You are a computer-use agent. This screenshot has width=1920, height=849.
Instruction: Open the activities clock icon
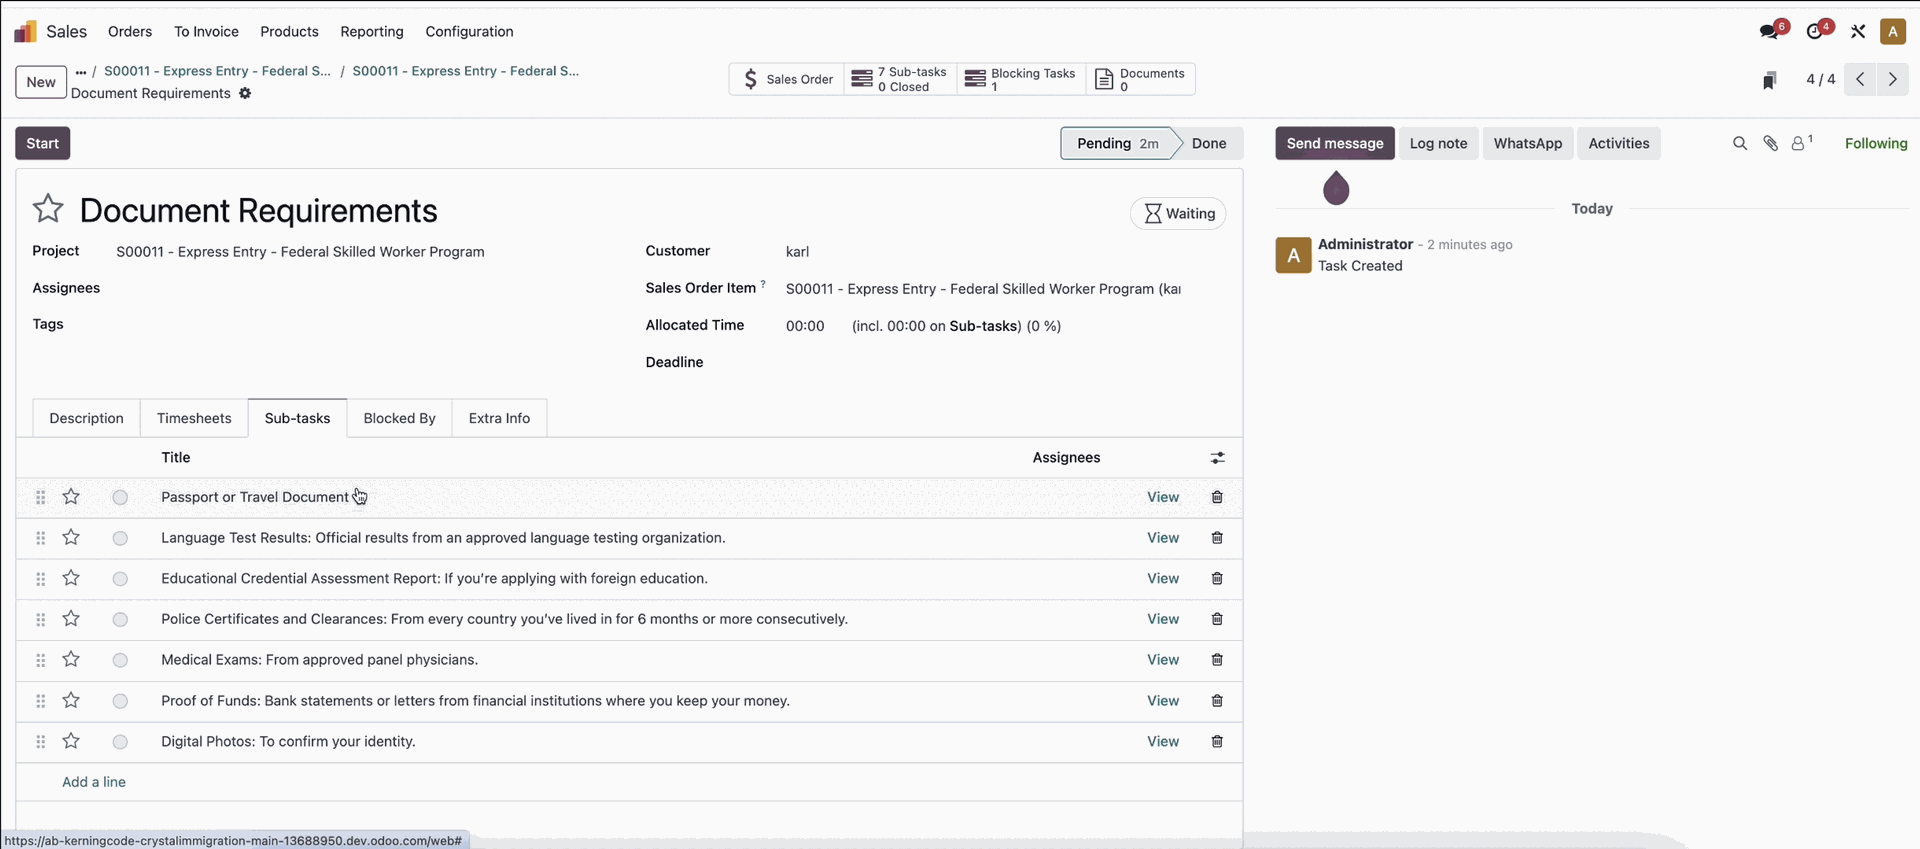pos(1815,32)
